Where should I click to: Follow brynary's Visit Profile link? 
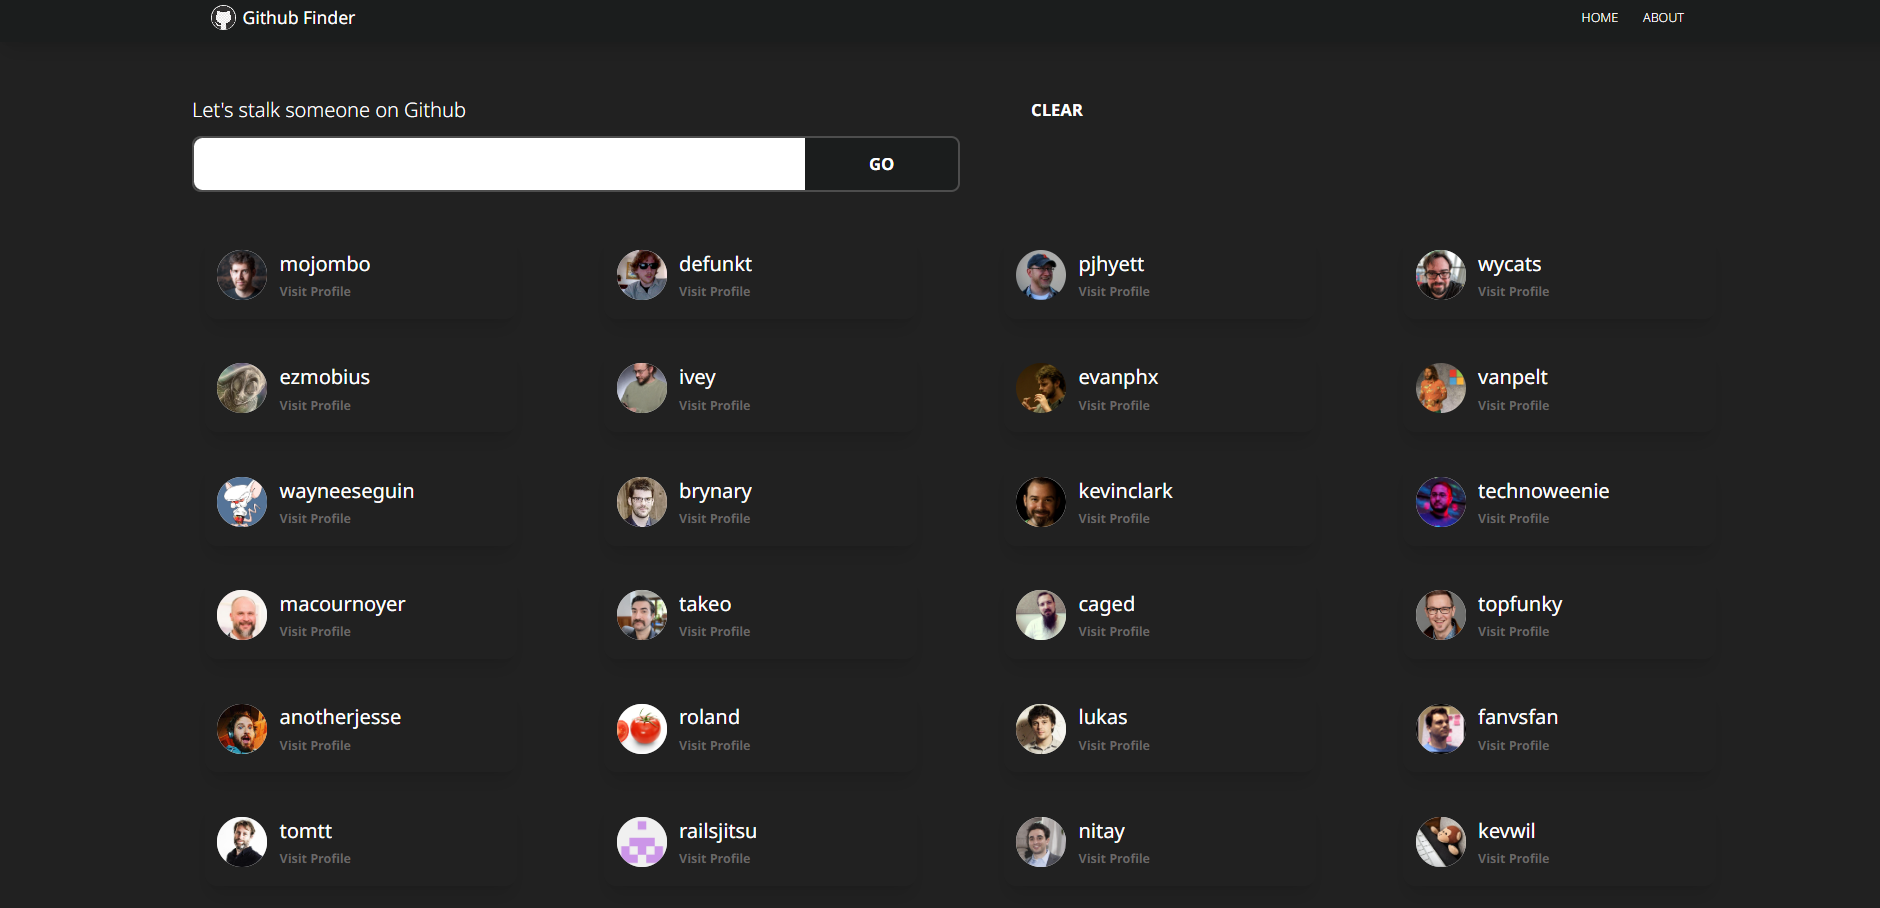click(x=714, y=519)
